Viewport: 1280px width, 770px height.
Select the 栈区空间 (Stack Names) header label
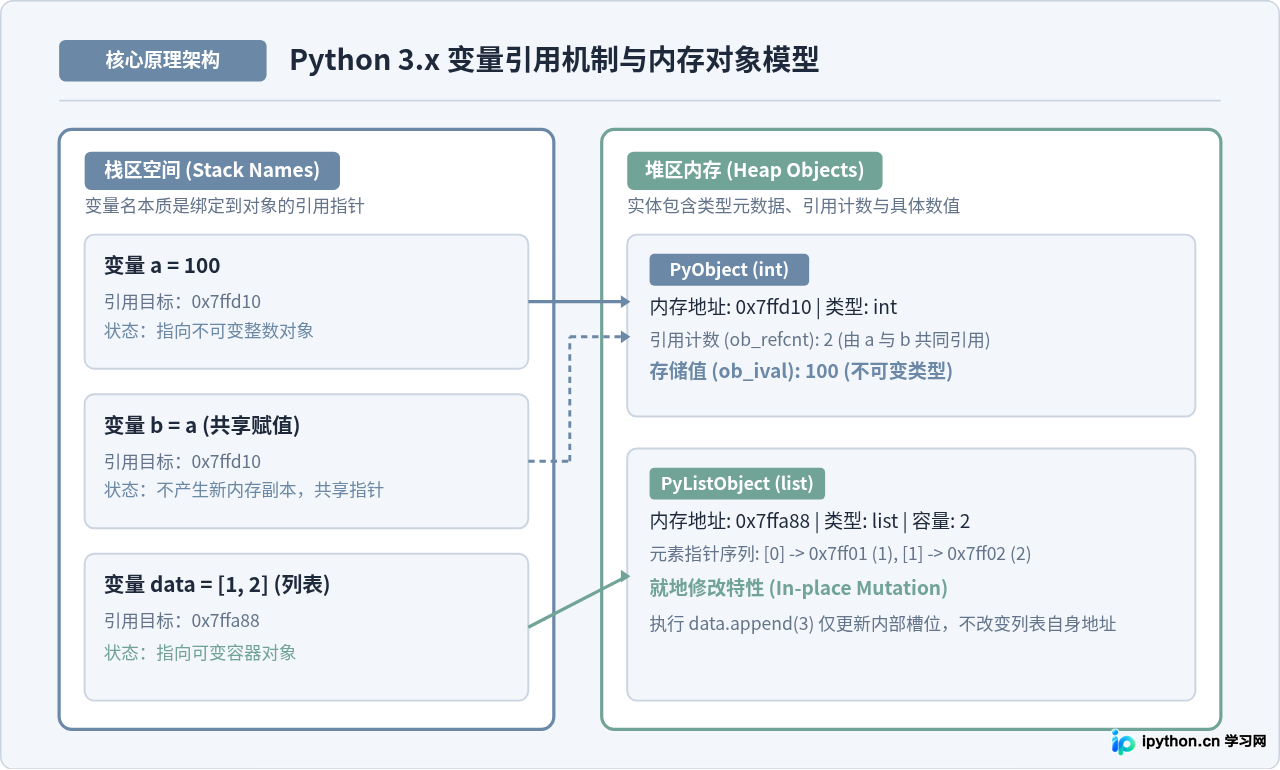[x=212, y=170]
